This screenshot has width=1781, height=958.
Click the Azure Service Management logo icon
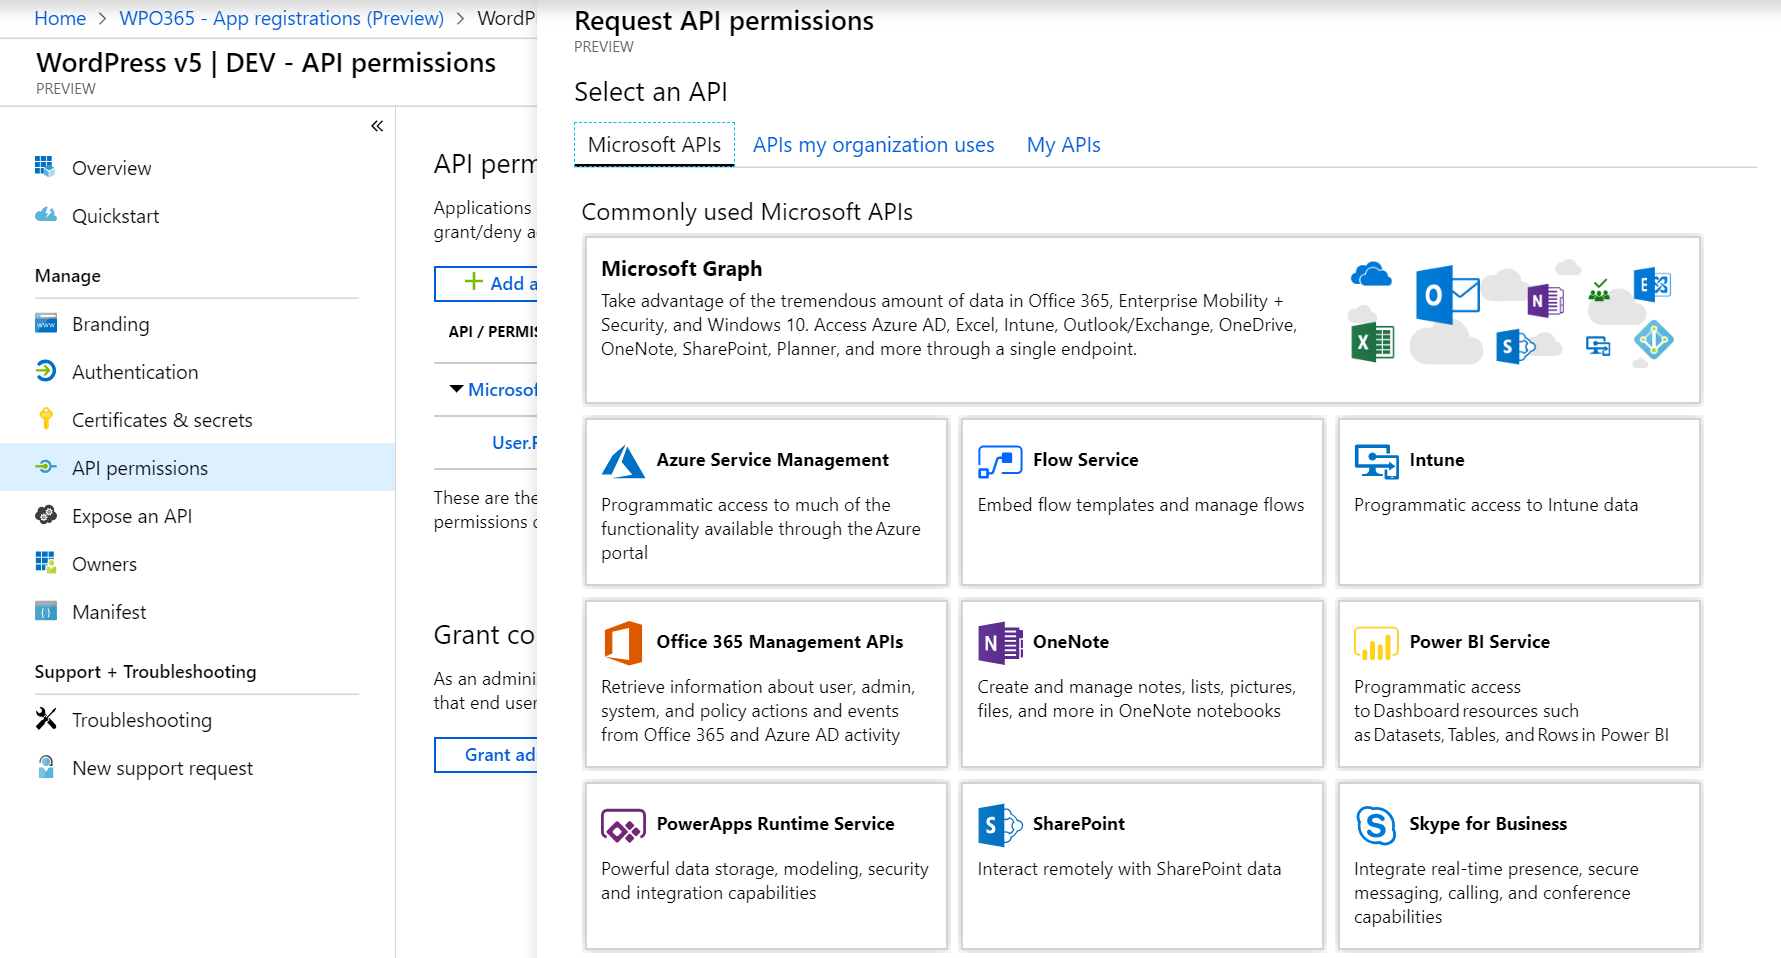(x=623, y=461)
